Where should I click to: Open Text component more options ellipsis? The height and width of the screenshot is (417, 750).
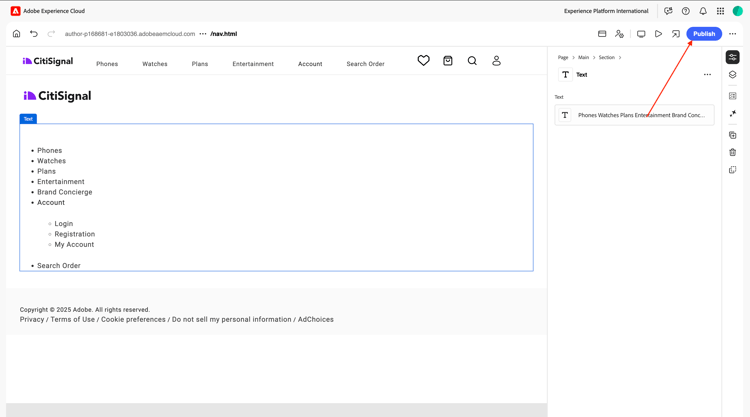(707, 75)
